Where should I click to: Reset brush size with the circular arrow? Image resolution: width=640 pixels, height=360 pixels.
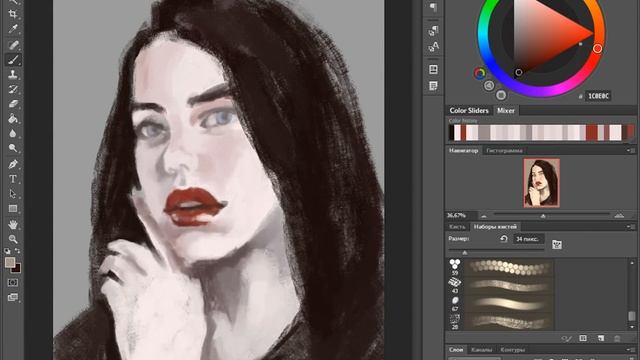(x=504, y=239)
